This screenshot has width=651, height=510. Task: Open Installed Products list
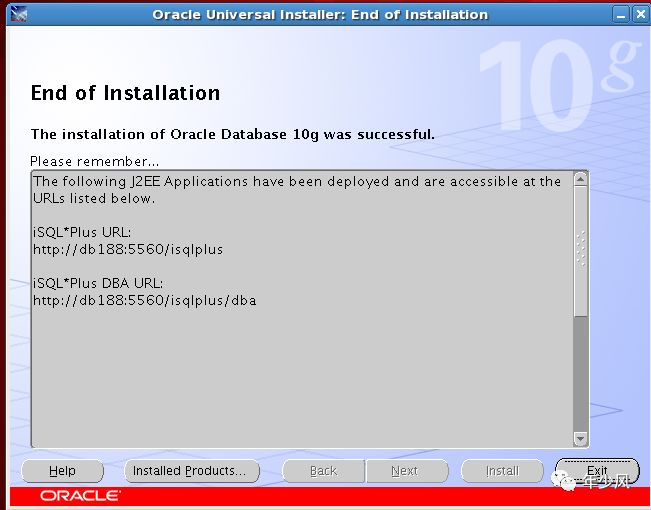[191, 471]
